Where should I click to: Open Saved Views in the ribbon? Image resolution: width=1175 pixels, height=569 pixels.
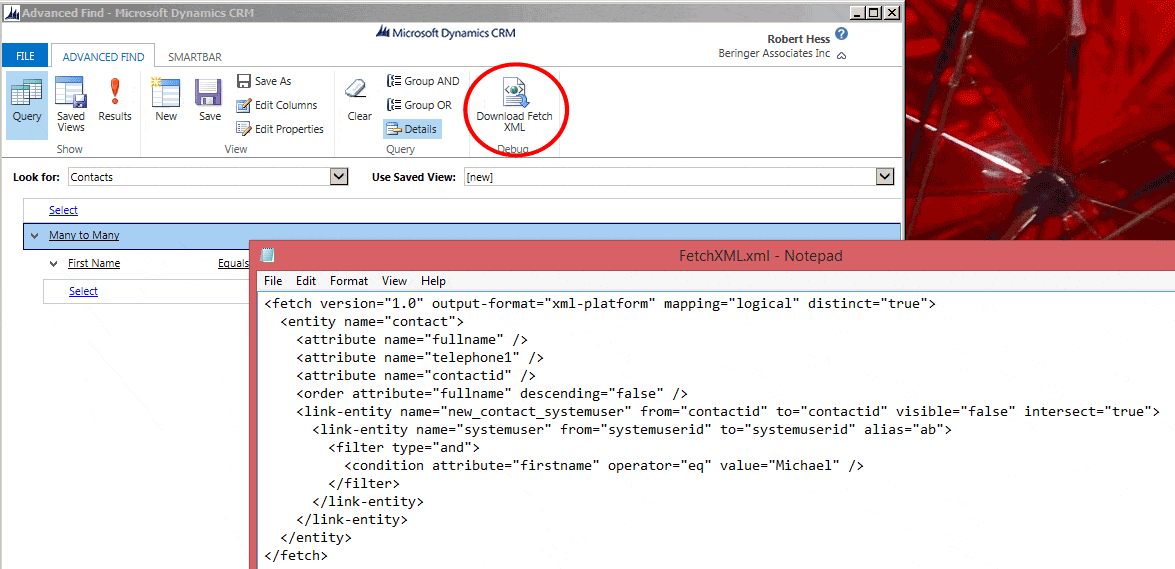click(x=71, y=104)
